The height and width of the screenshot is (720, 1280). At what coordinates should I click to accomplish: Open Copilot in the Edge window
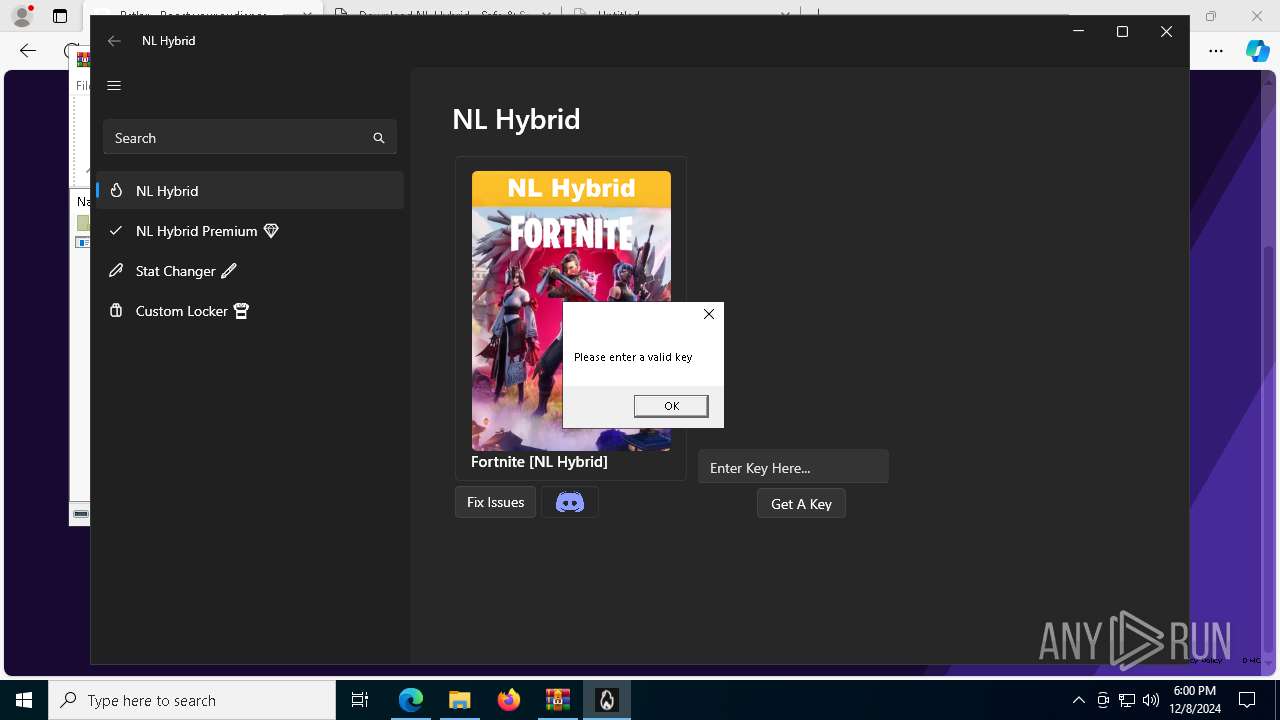click(x=1257, y=51)
